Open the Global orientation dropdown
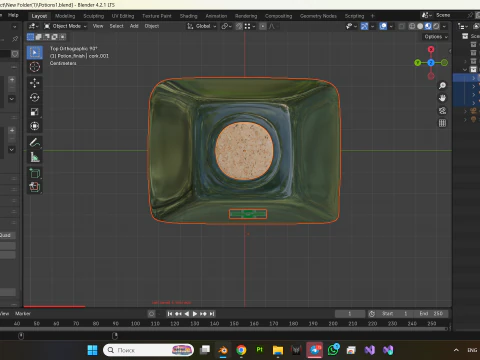 (202, 26)
